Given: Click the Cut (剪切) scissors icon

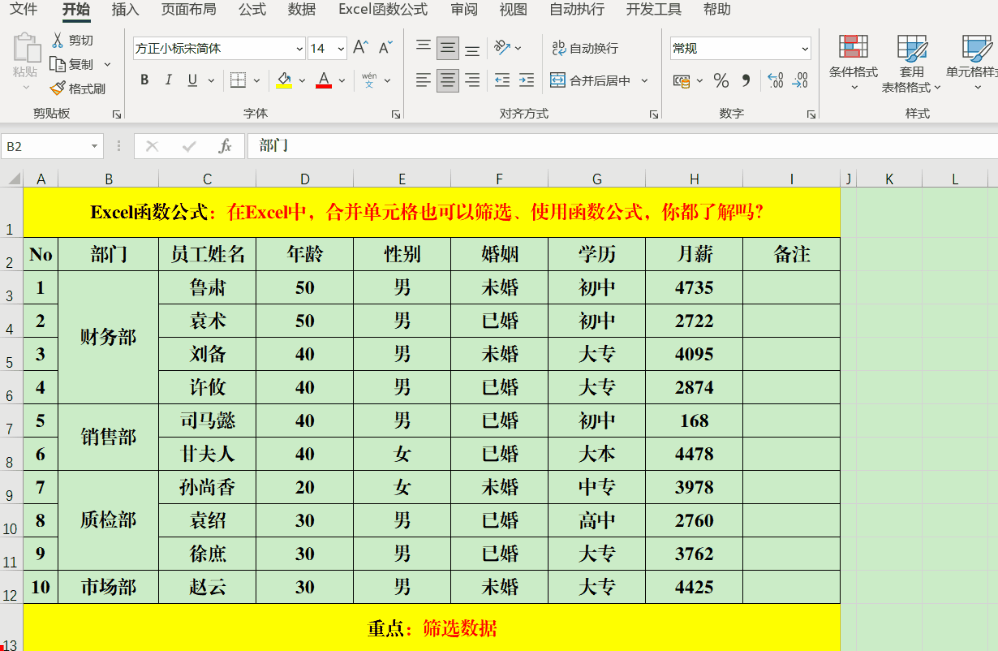Looking at the screenshot, I should [x=57, y=41].
